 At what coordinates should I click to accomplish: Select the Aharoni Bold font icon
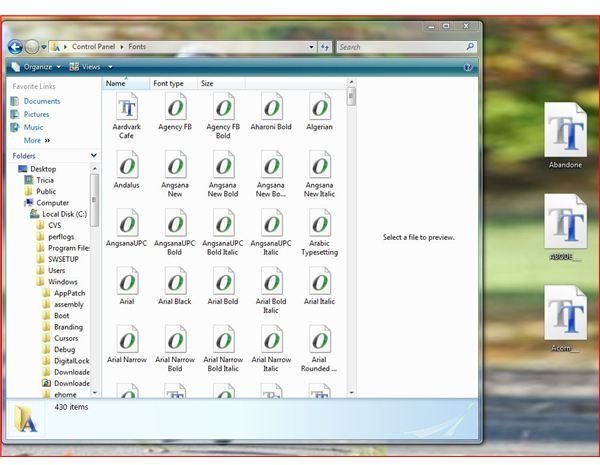pyautogui.click(x=271, y=108)
